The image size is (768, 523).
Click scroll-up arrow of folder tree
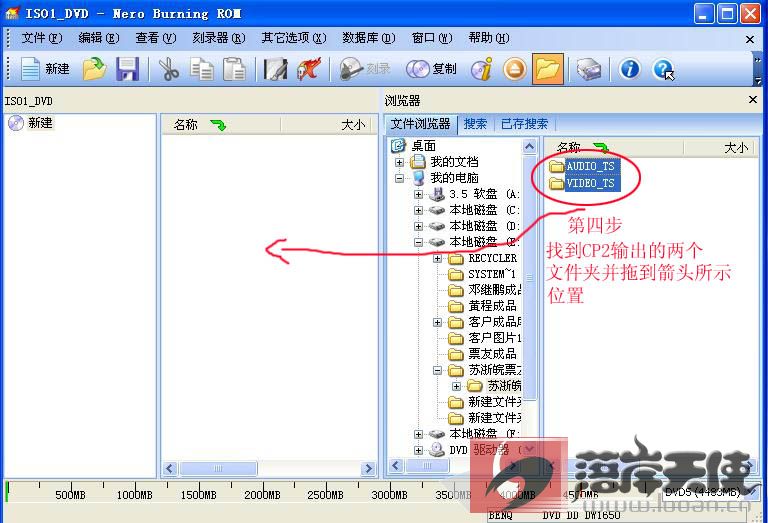(x=529, y=146)
